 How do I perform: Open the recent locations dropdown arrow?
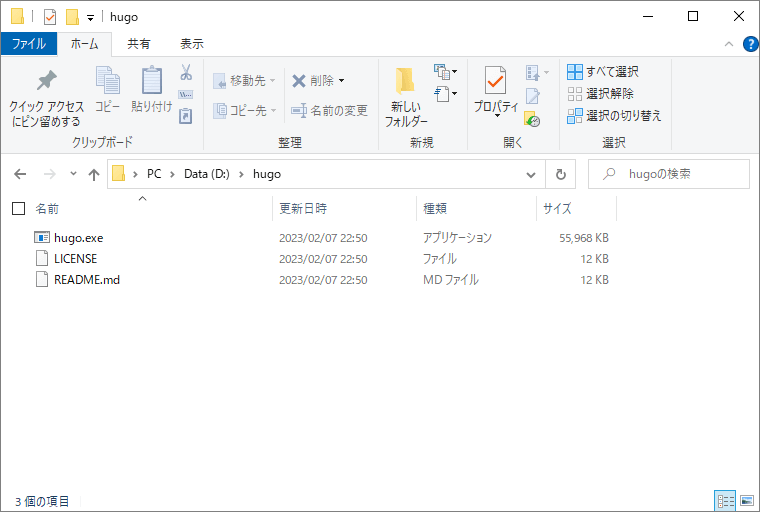(73, 174)
